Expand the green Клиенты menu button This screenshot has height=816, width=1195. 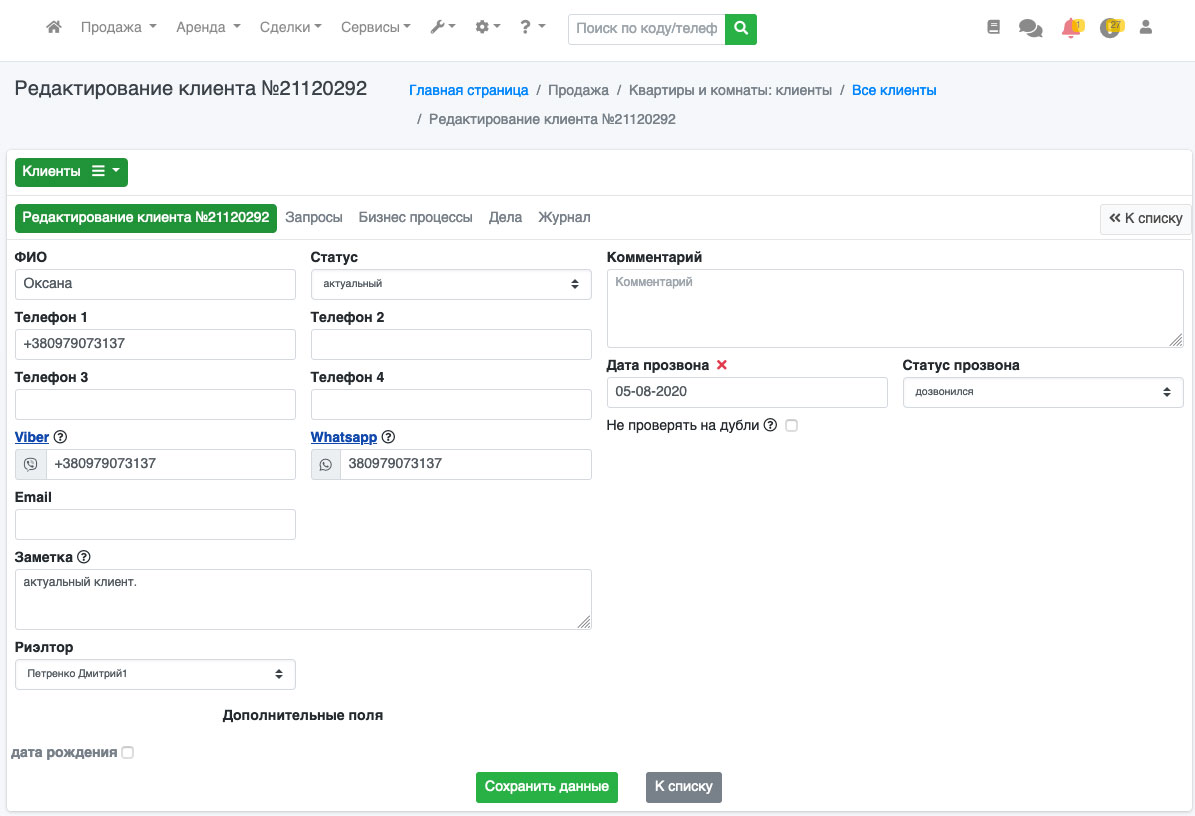[x=71, y=172]
